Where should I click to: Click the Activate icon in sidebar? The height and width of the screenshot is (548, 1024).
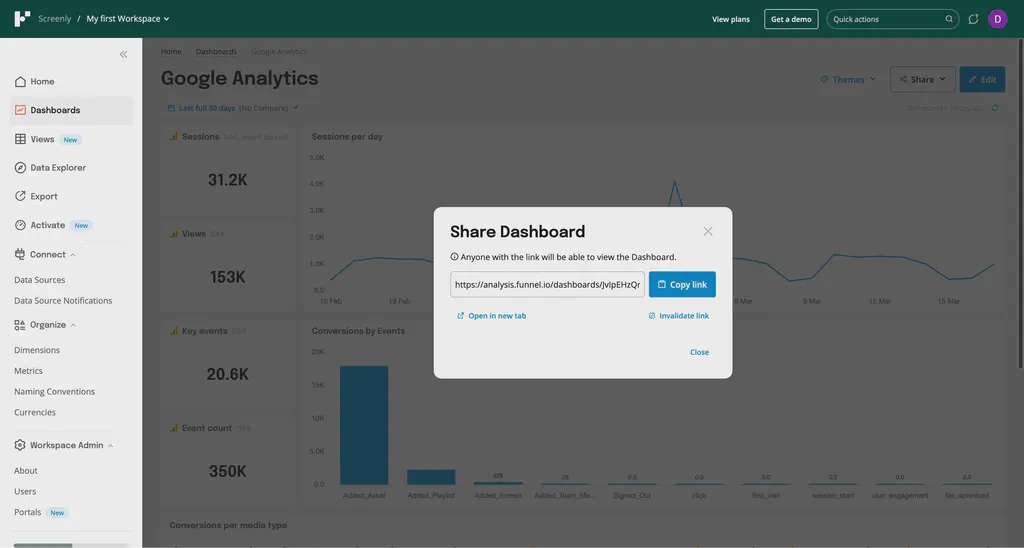click(20, 225)
